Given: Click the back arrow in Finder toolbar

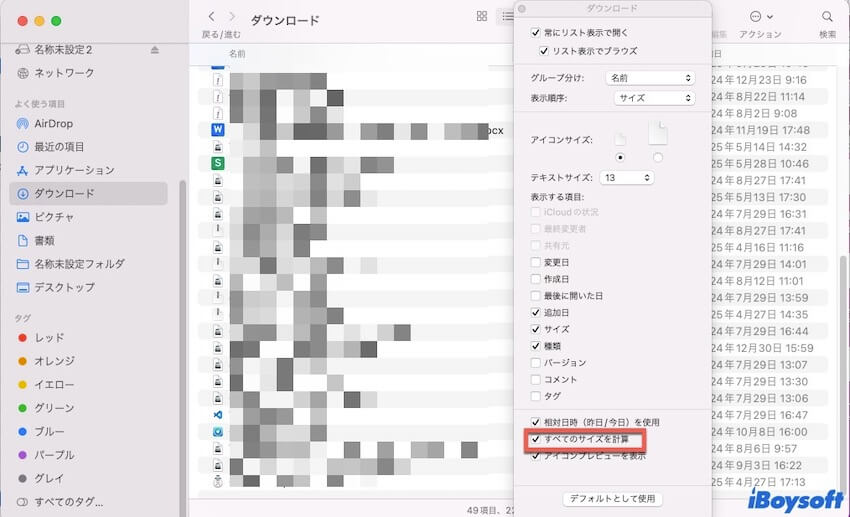Looking at the screenshot, I should click(x=211, y=17).
